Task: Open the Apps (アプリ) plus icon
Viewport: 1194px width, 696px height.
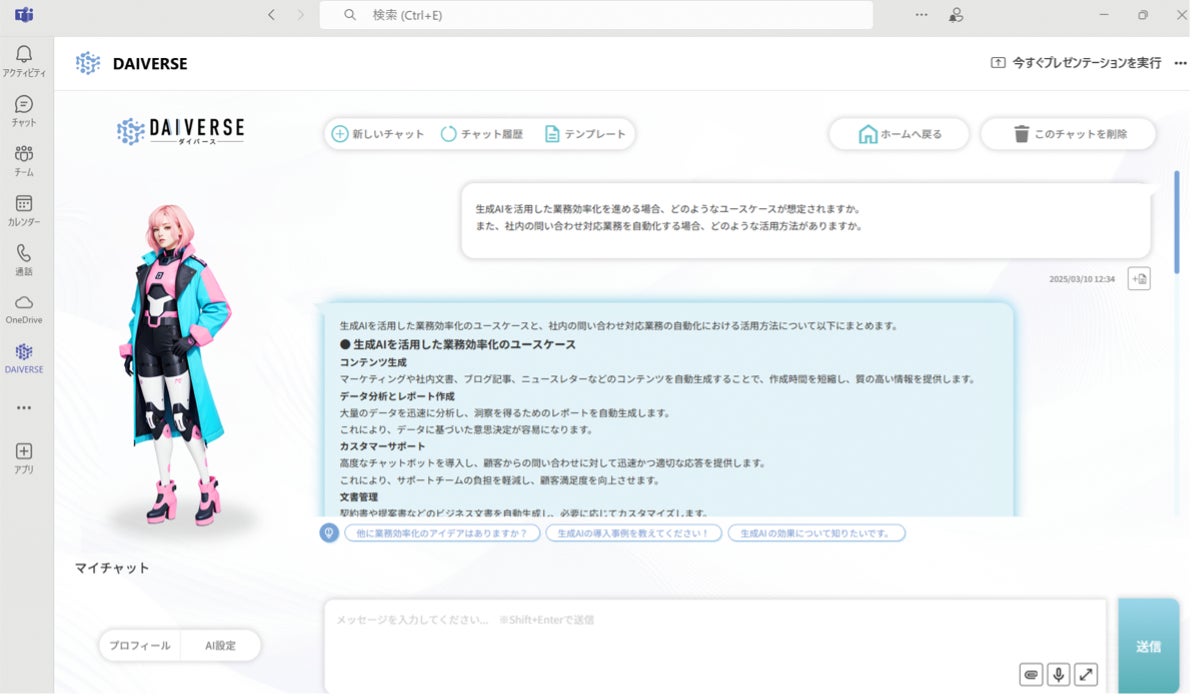Action: pyautogui.click(x=24, y=452)
